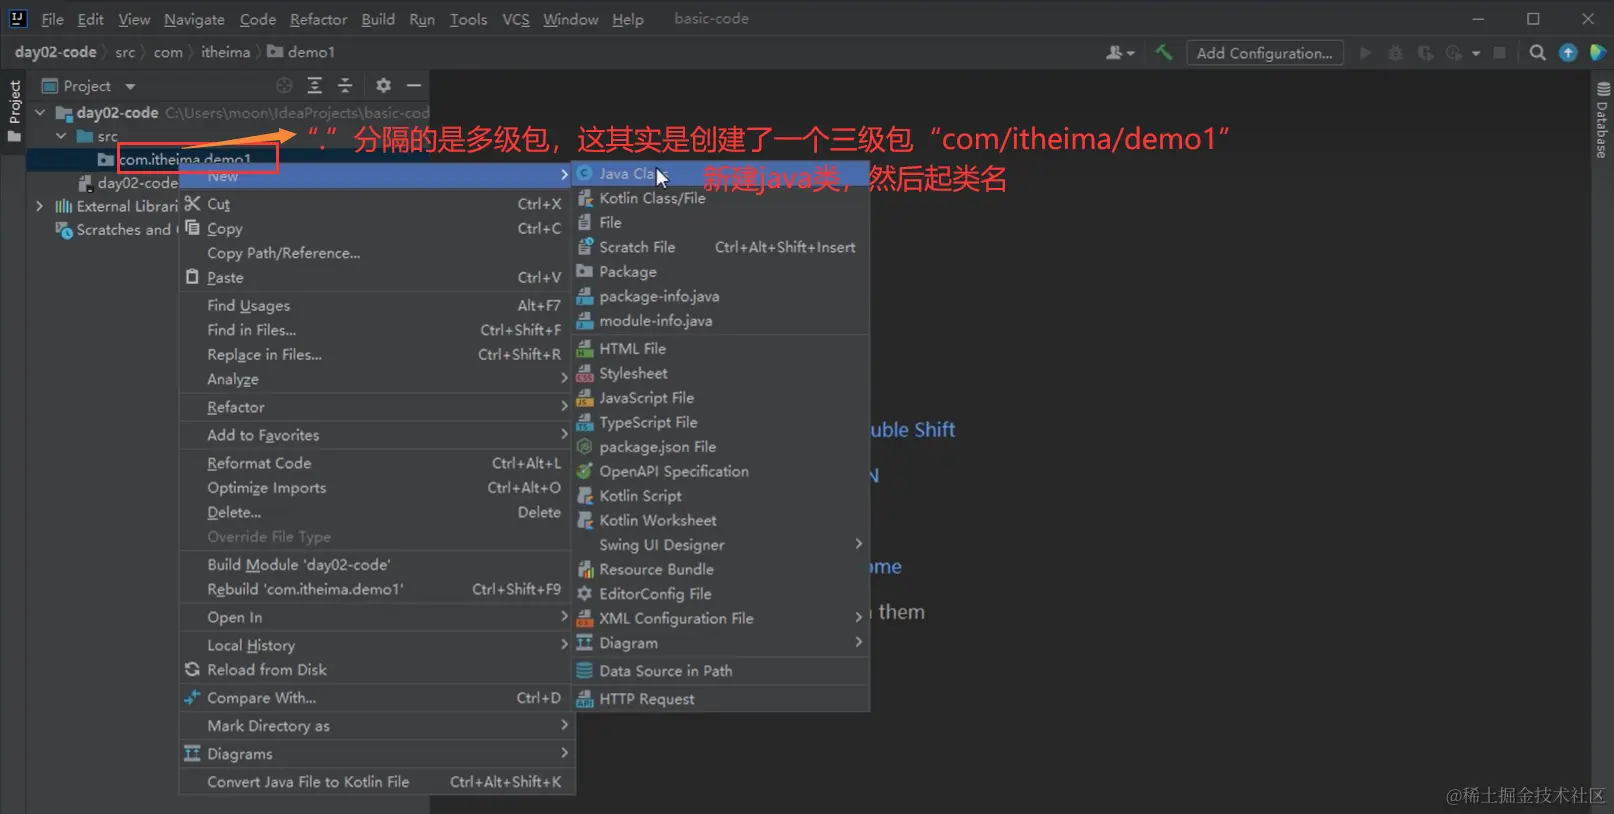Hide the Project panel with minus icon
The image size is (1614, 814).
point(414,86)
